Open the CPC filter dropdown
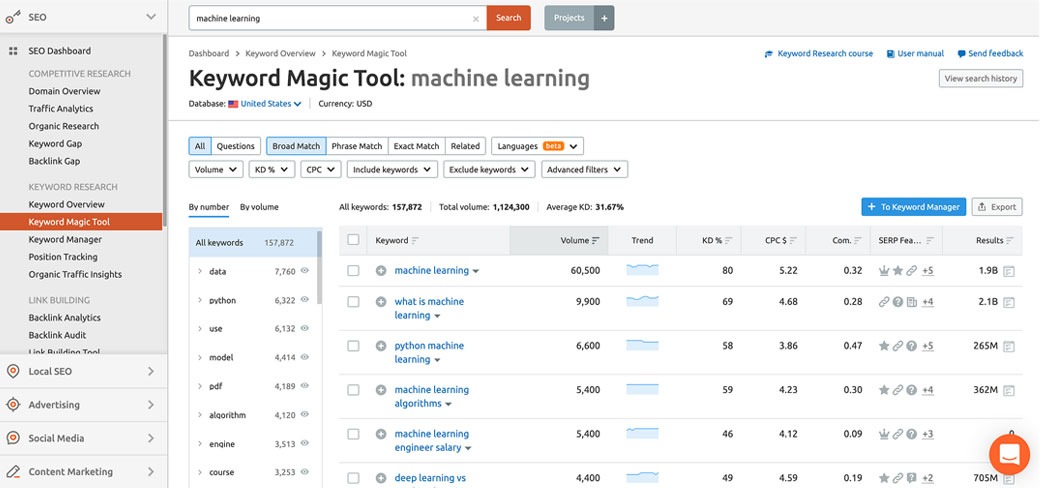Viewport: 1040px width, 488px height. 320,170
